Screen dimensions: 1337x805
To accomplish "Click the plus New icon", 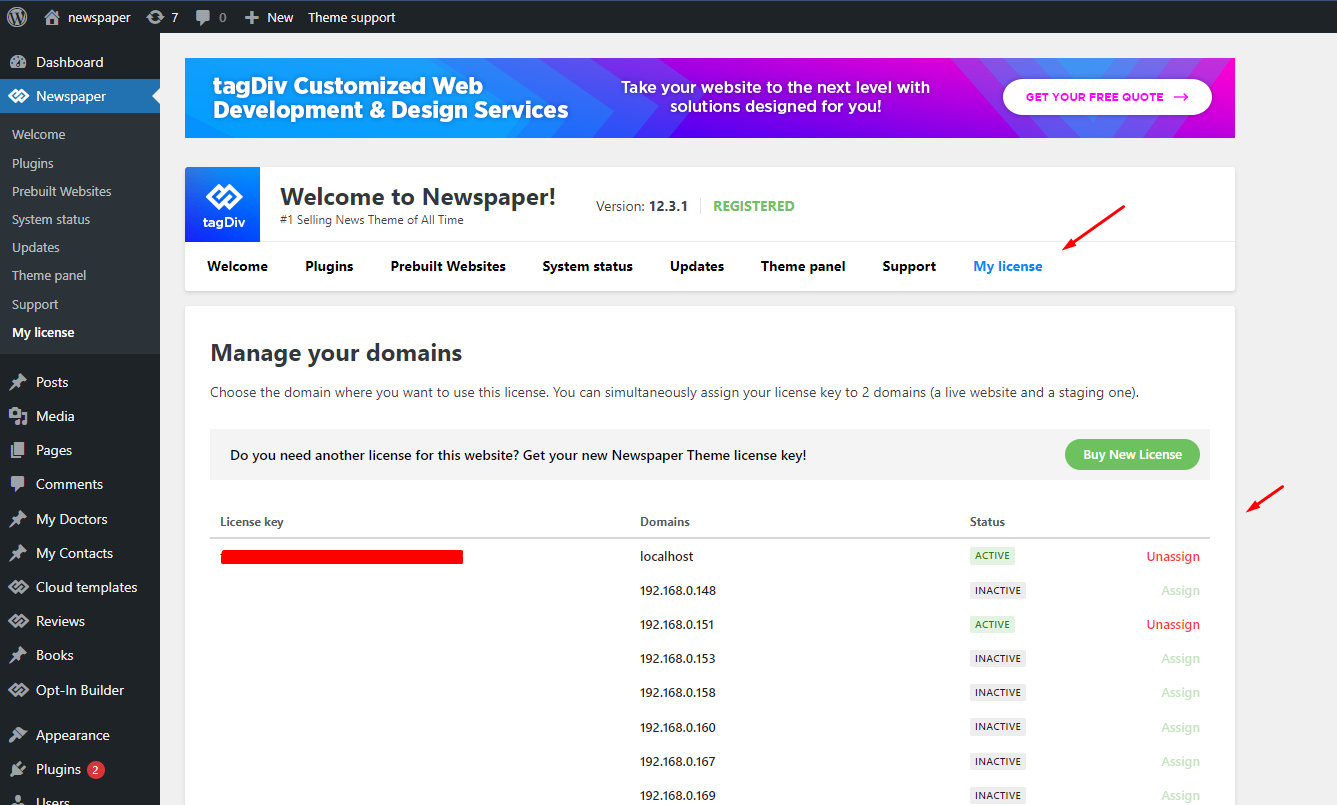I will [x=252, y=17].
